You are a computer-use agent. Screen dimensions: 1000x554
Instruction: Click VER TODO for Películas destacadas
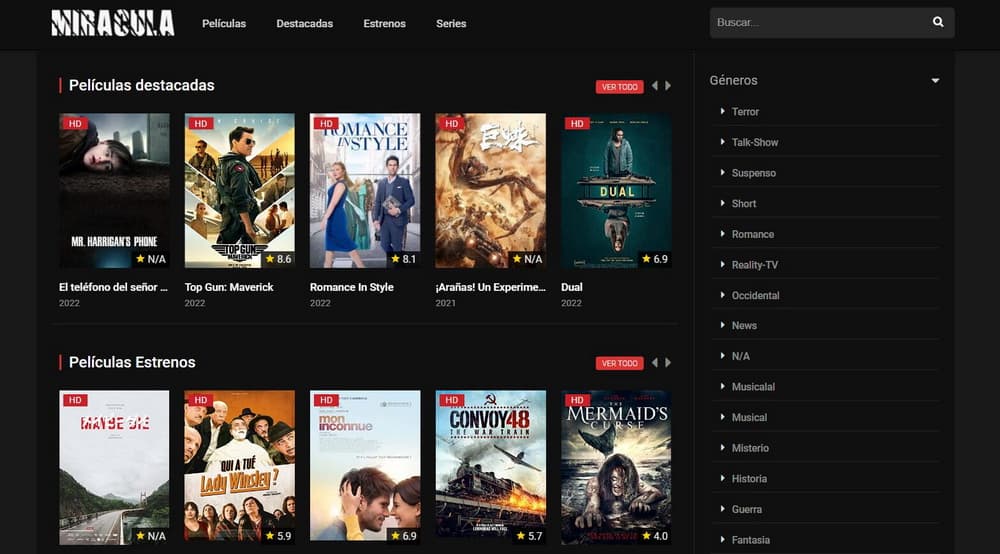click(619, 87)
